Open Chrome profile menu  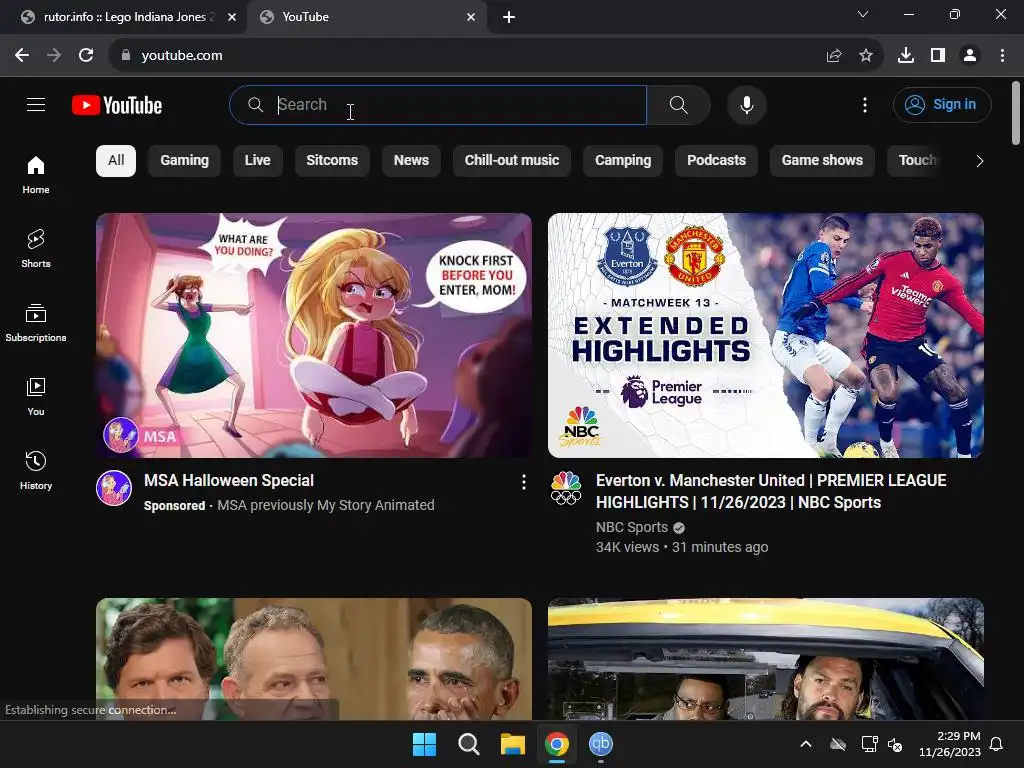(x=970, y=56)
